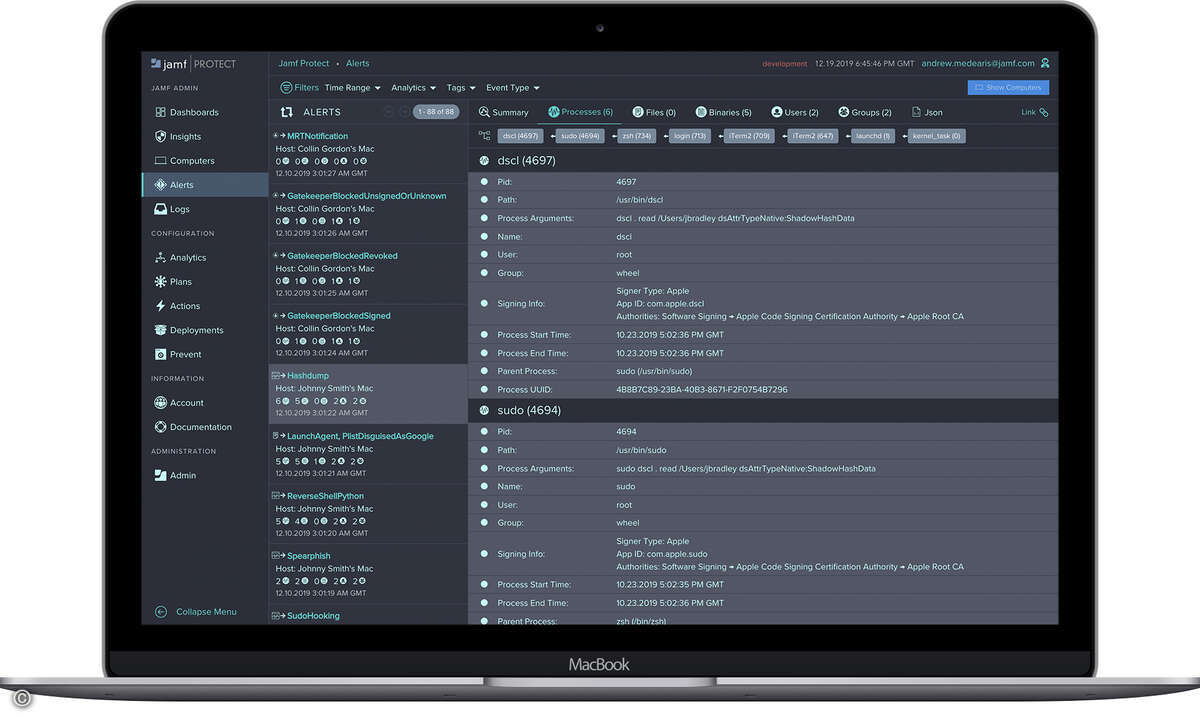The image size is (1200, 720).
Task: Select the login (713) process chip
Action: pyautogui.click(x=690, y=136)
